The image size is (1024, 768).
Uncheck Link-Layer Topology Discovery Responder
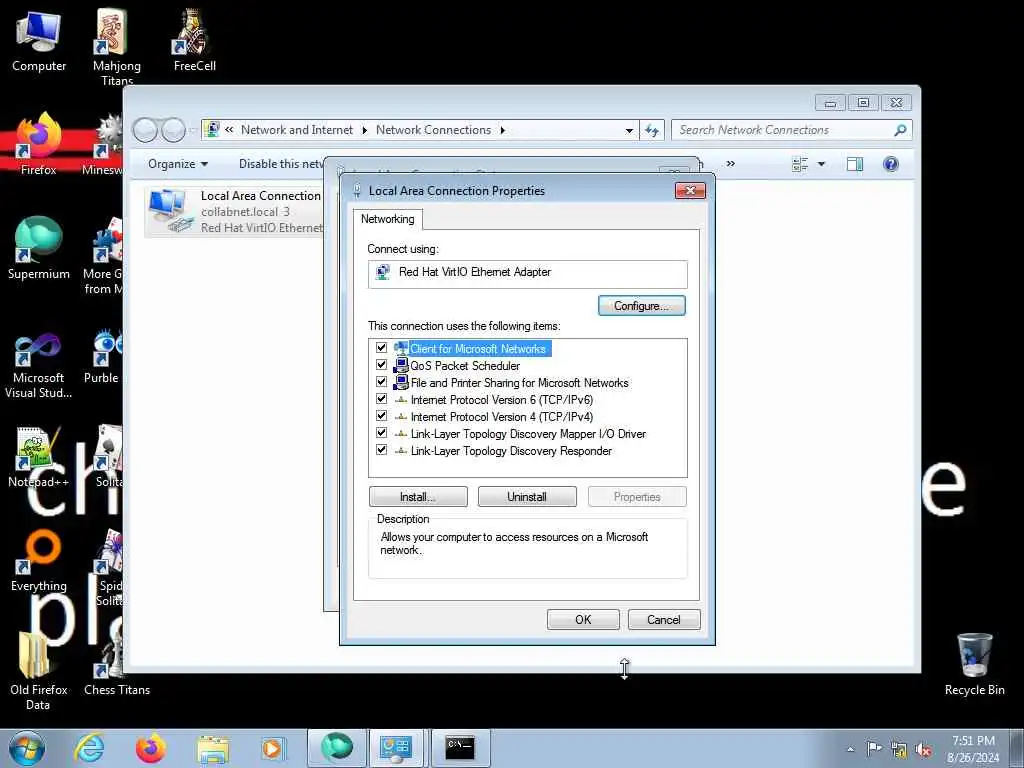tap(381, 449)
